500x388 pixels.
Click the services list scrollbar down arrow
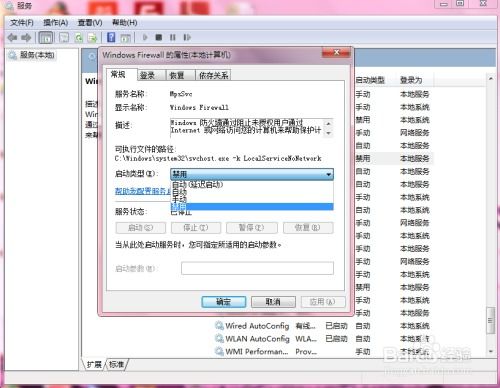[491, 351]
